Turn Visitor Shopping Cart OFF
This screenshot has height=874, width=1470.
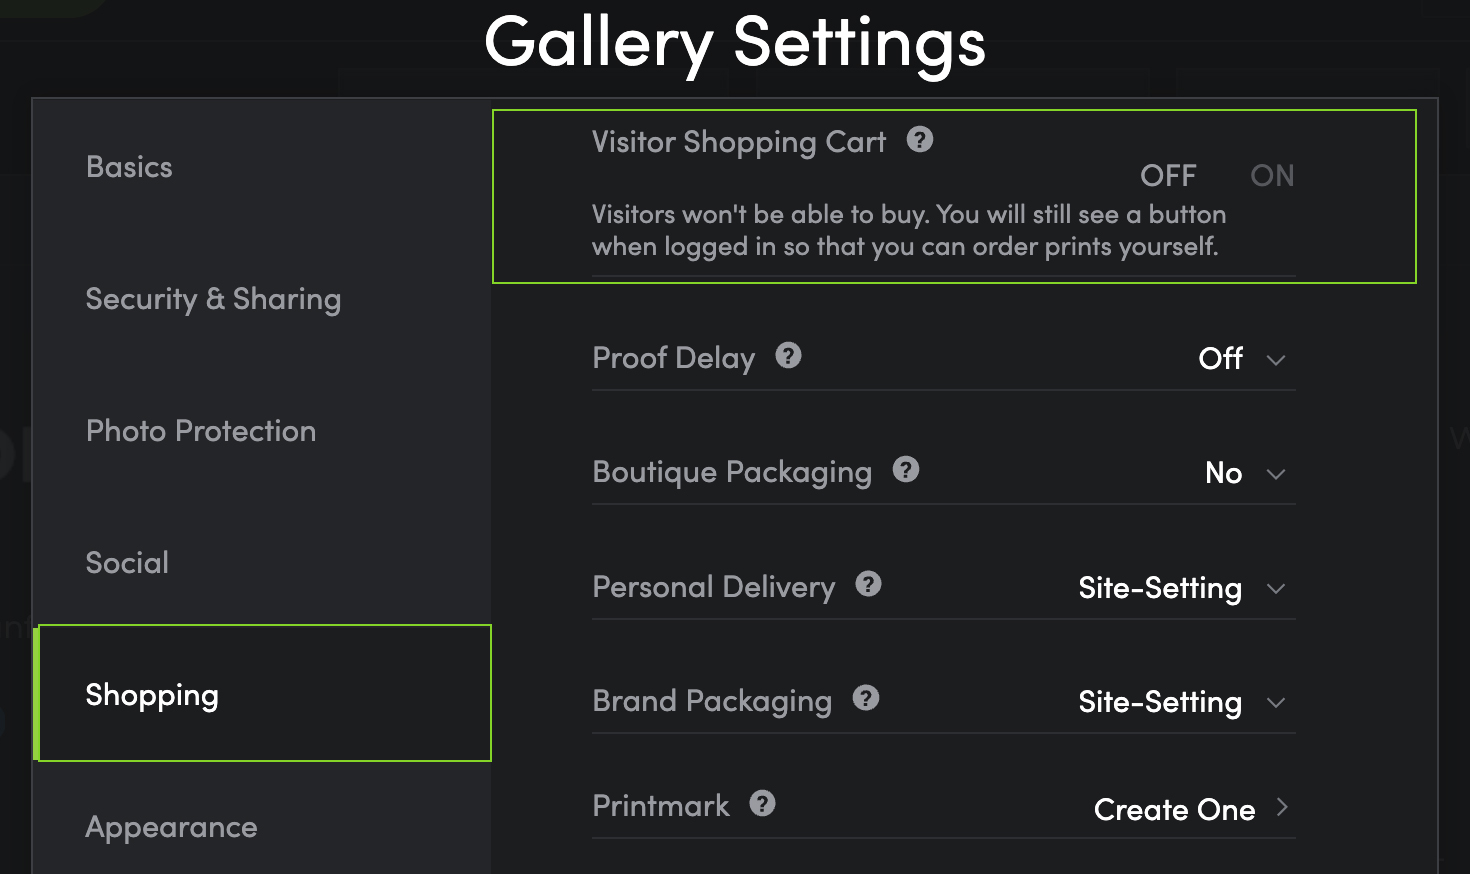[x=1168, y=176]
